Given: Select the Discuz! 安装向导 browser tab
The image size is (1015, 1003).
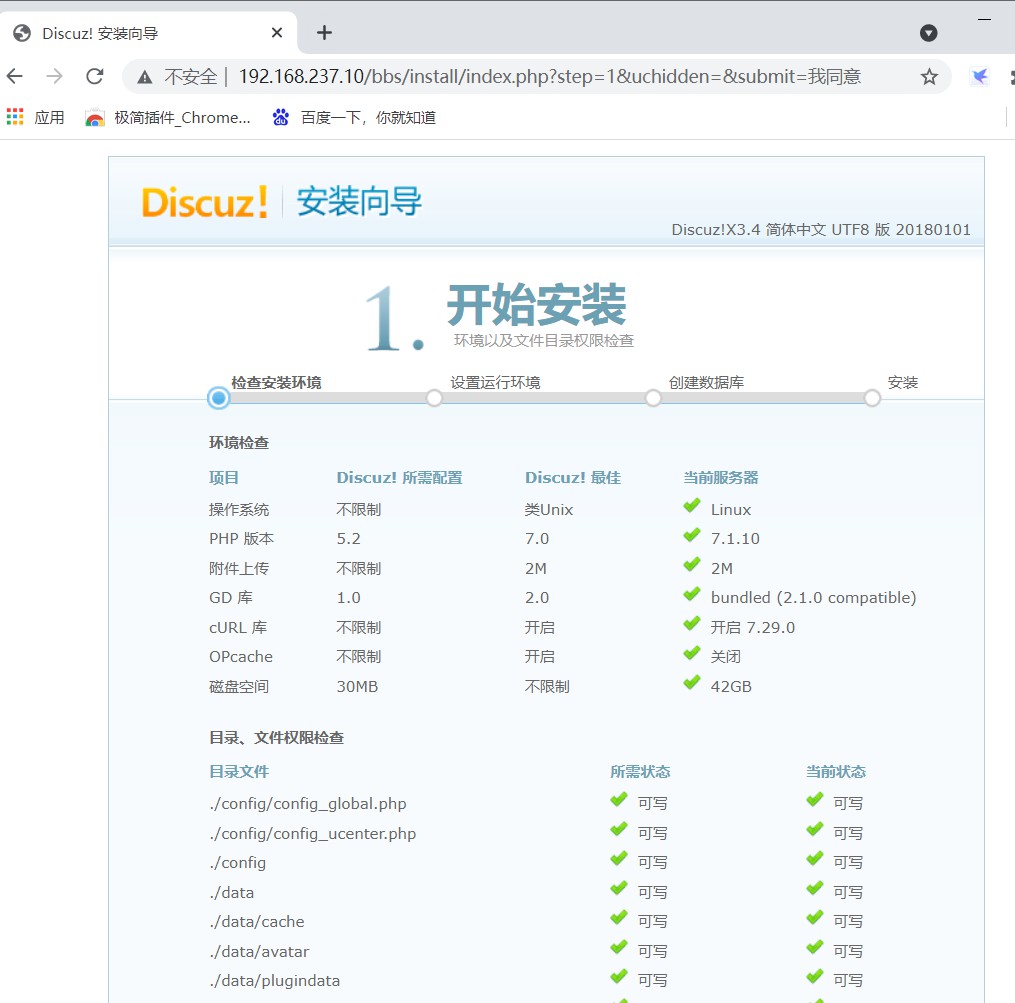Looking at the screenshot, I should pyautogui.click(x=149, y=33).
